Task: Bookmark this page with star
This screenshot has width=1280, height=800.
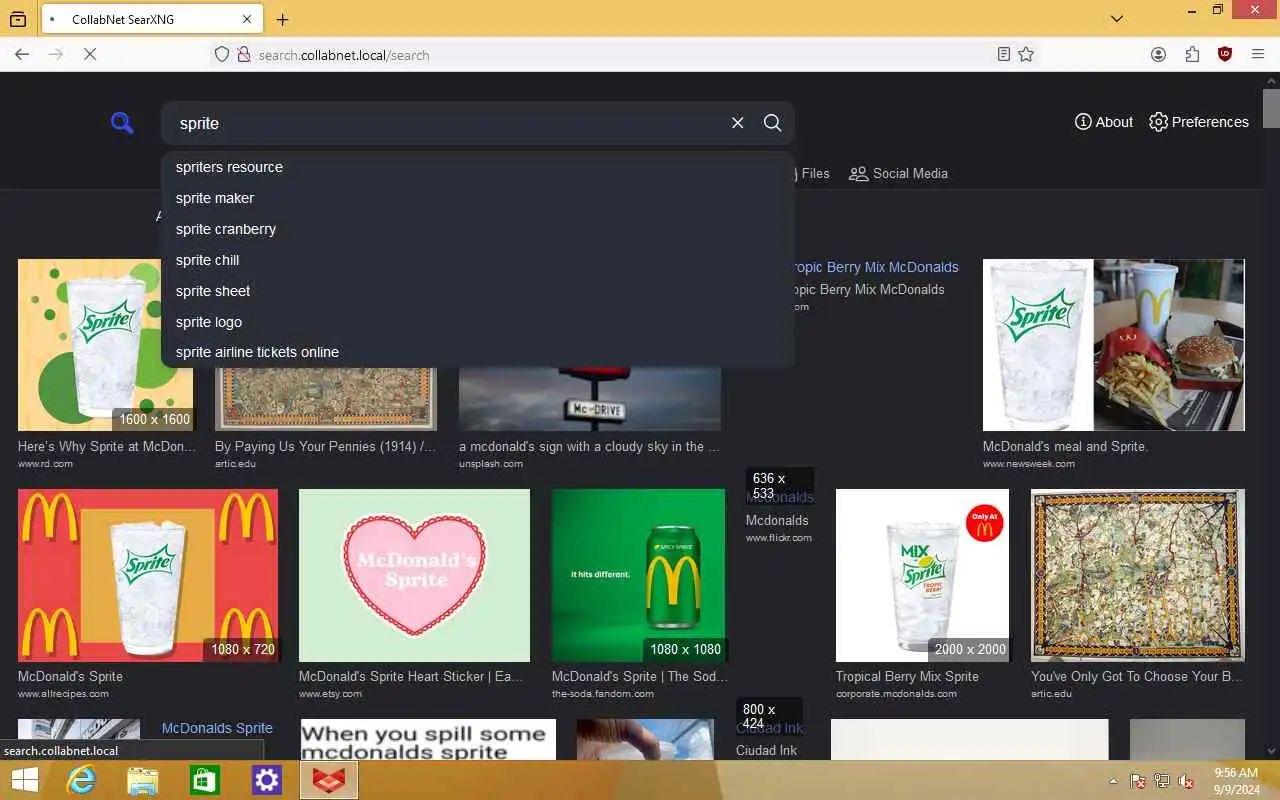Action: 1026,55
